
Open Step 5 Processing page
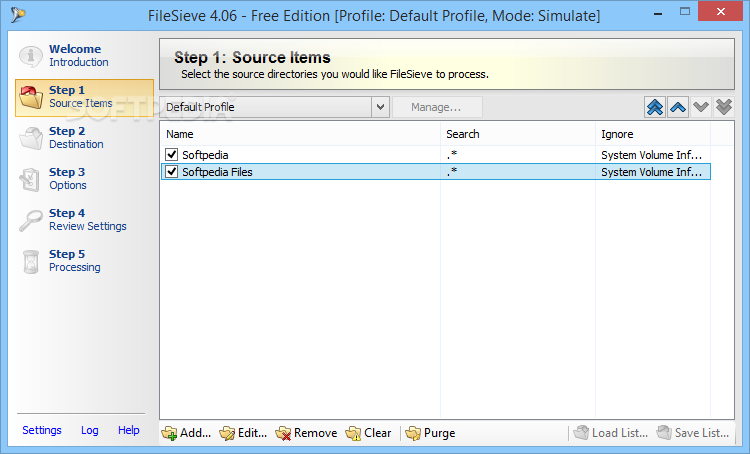click(x=74, y=260)
